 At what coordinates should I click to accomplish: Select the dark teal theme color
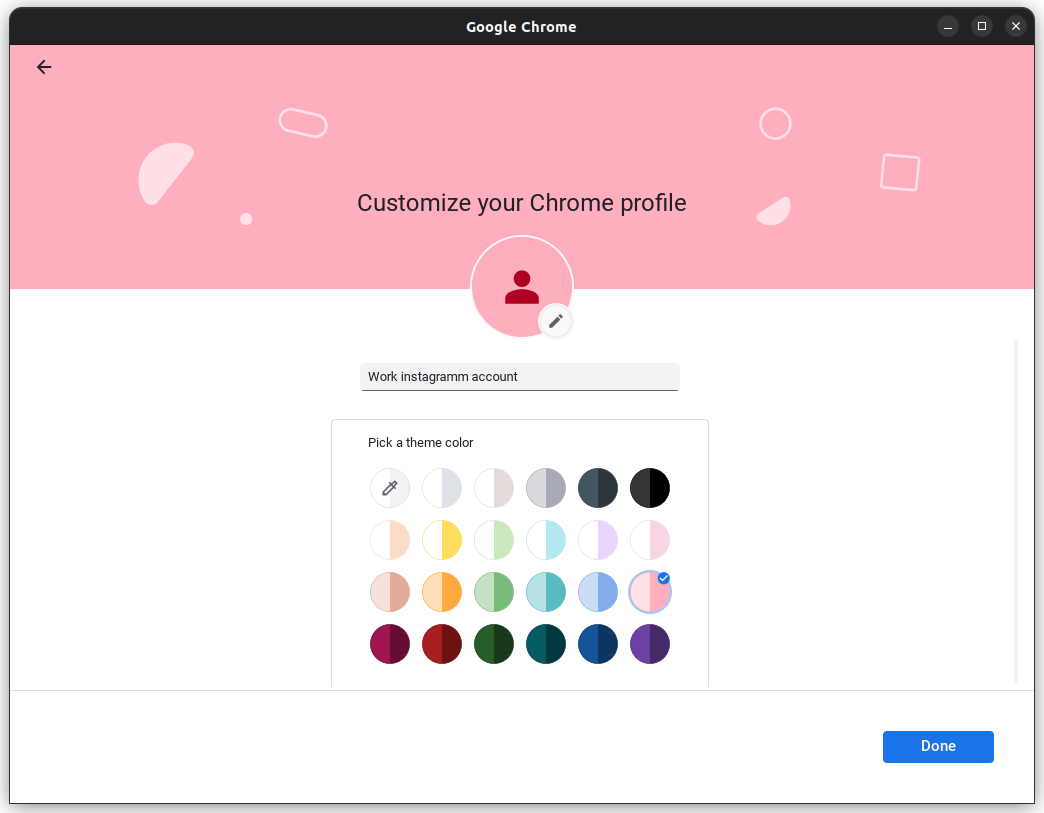pyautogui.click(x=546, y=644)
